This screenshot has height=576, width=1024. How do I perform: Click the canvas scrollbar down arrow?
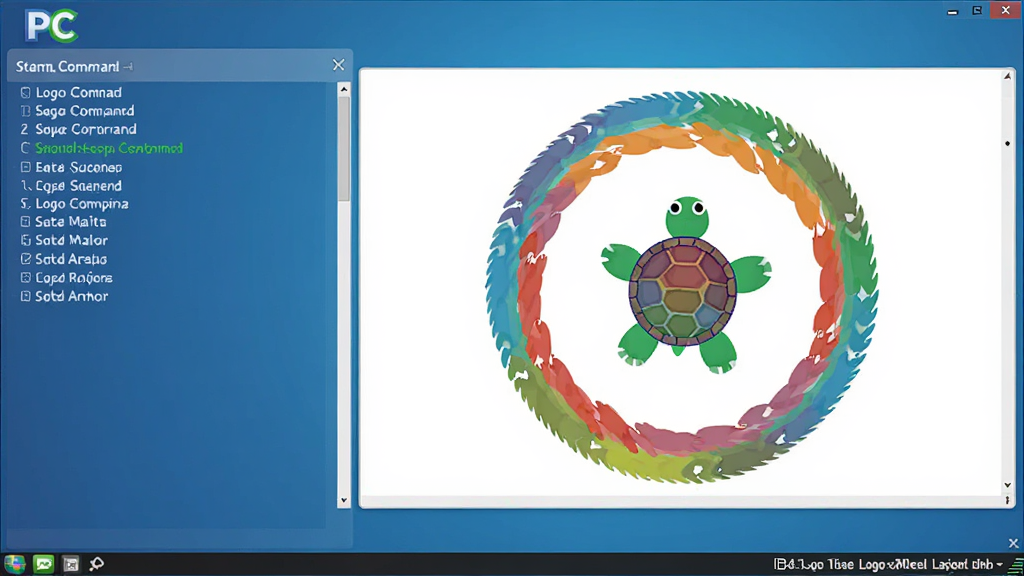pos(1008,485)
